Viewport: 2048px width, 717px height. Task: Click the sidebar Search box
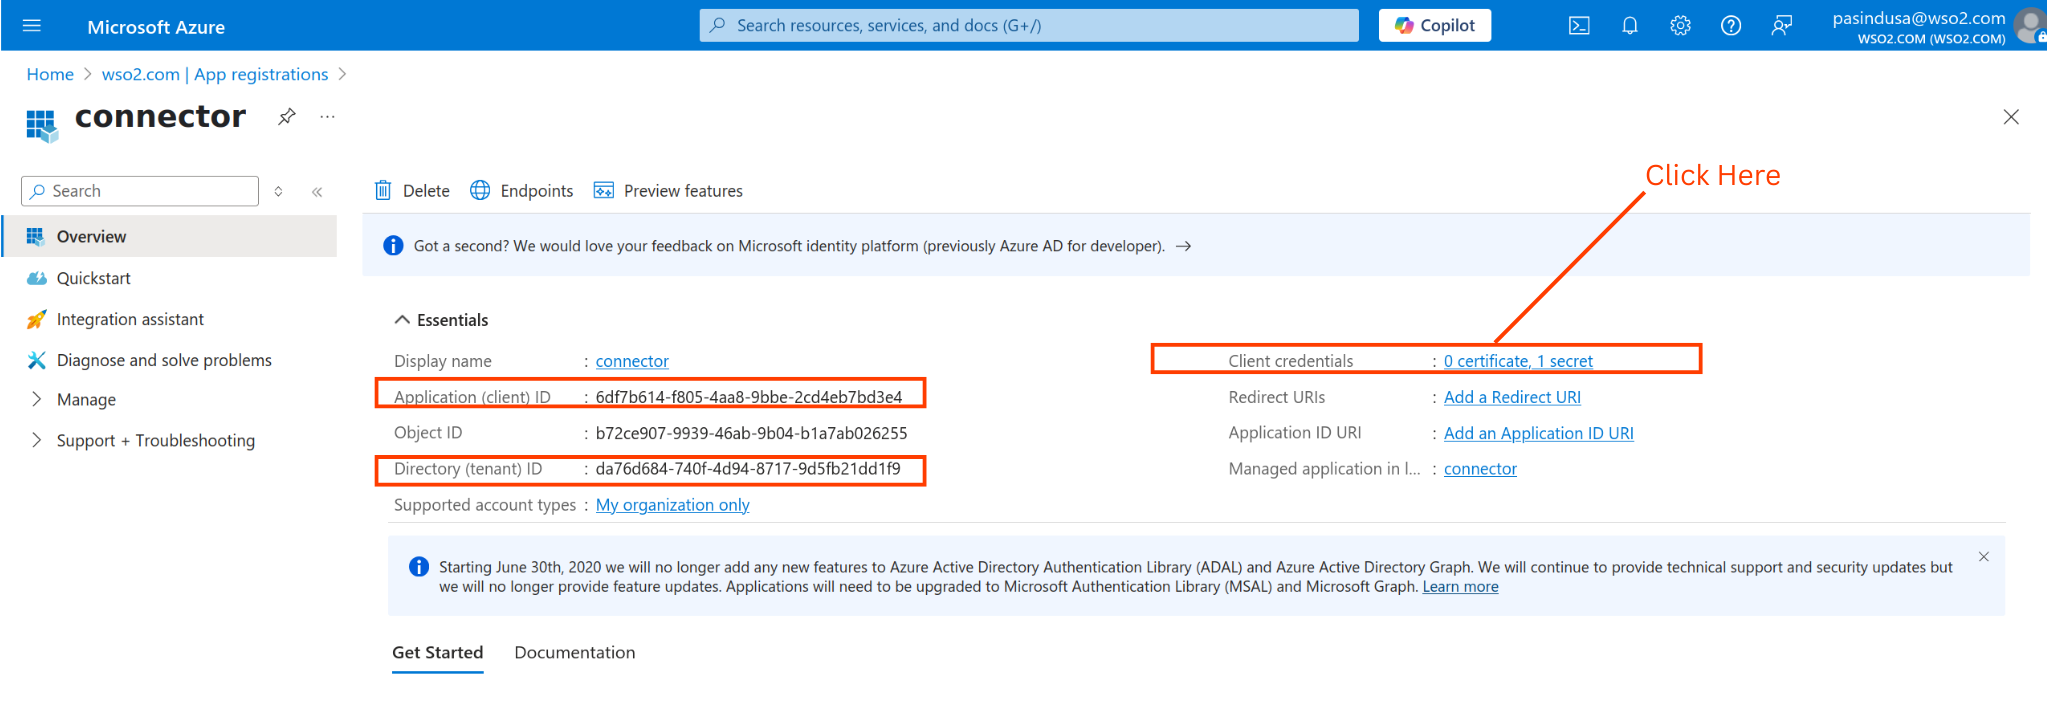point(140,191)
